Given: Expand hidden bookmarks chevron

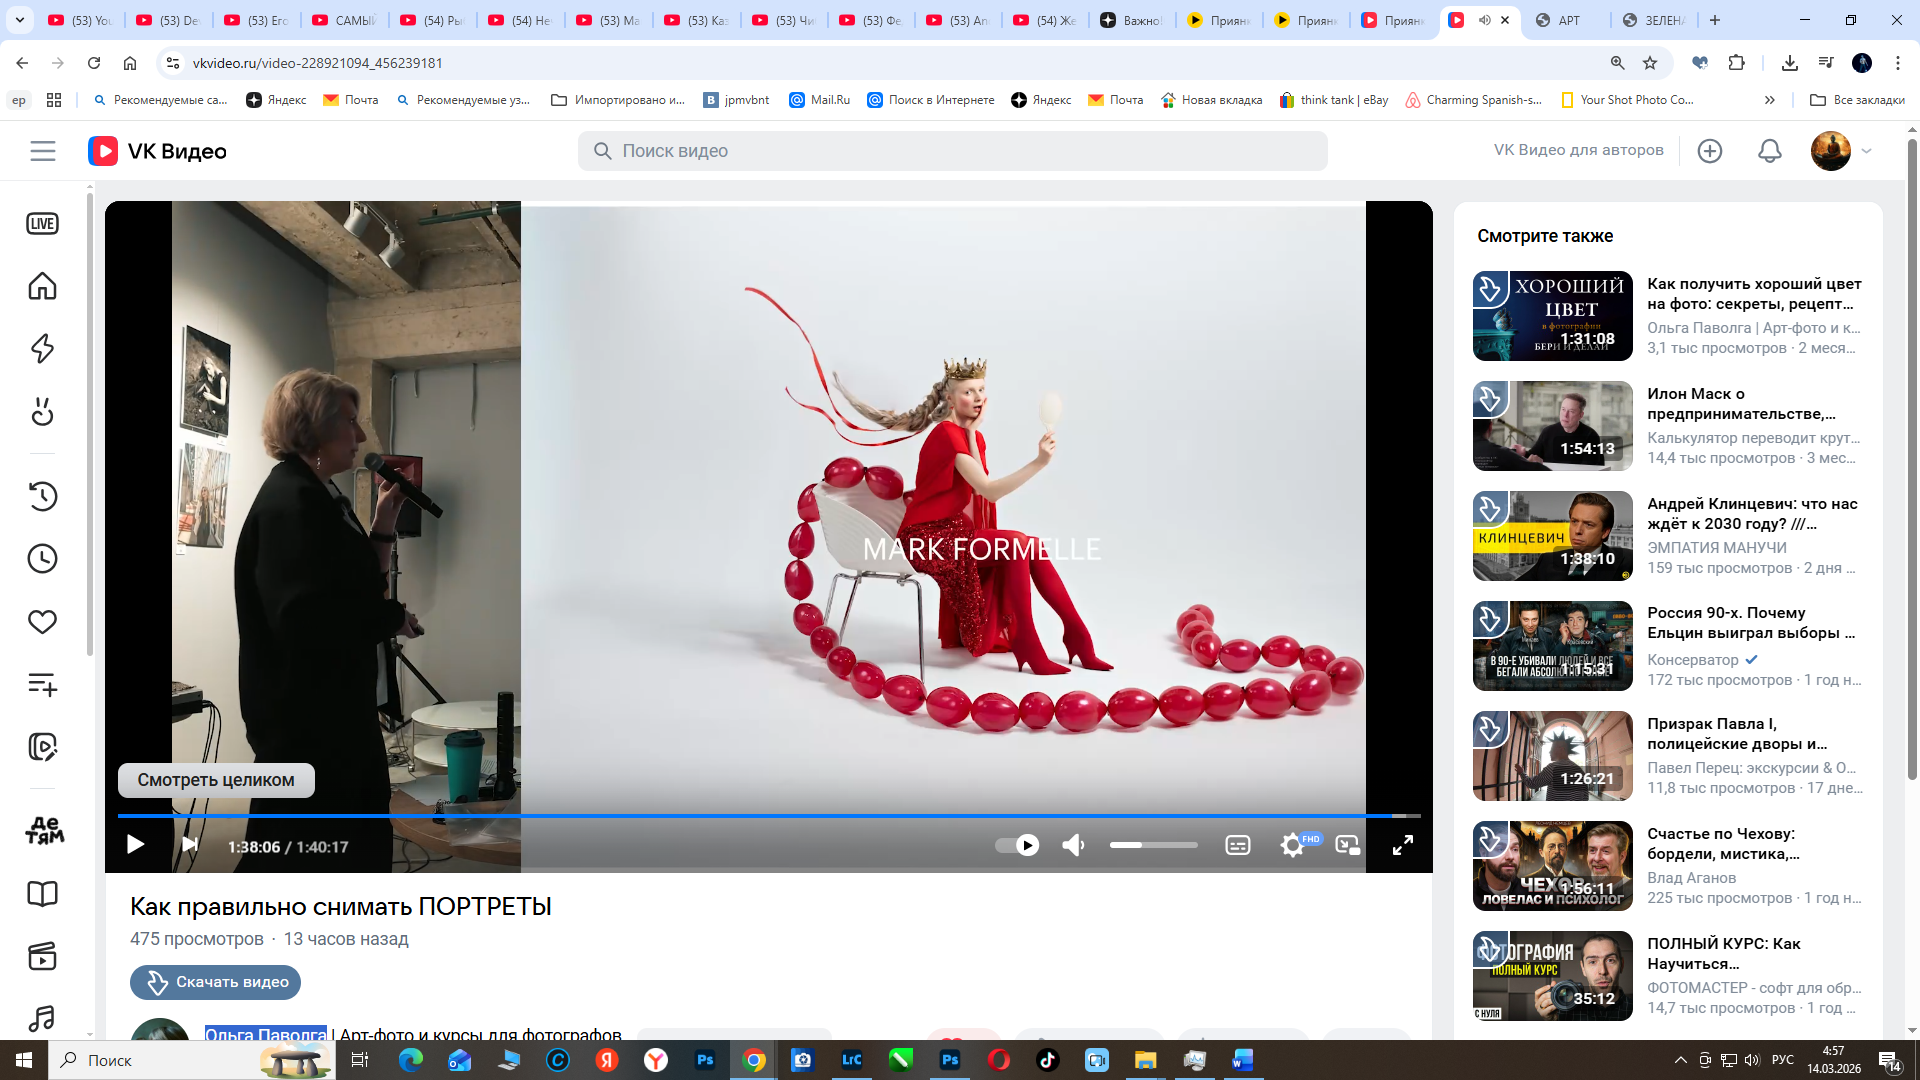Looking at the screenshot, I should 1769,100.
